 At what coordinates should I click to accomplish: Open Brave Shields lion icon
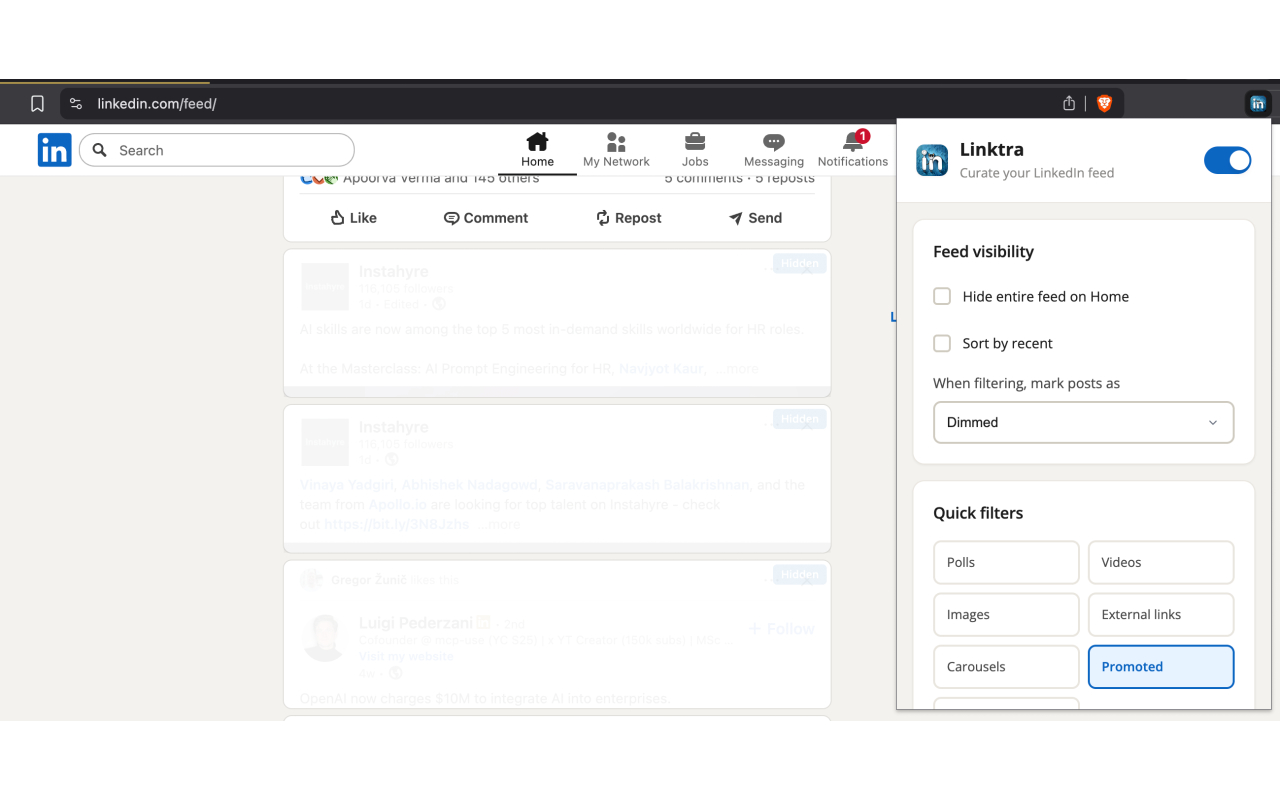(1105, 103)
